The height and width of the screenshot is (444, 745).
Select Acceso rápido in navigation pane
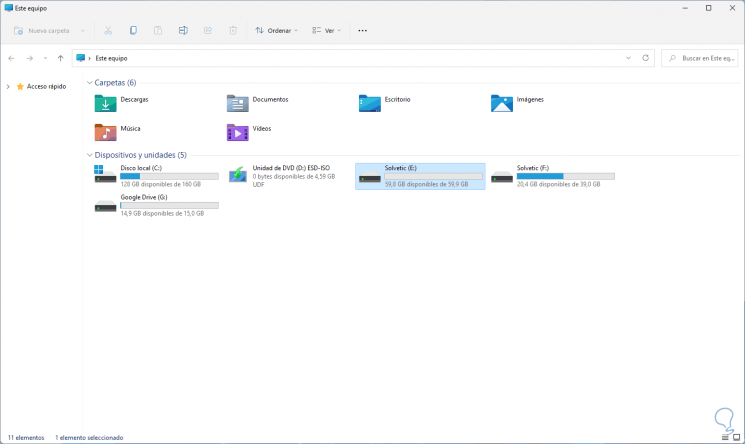(47, 87)
